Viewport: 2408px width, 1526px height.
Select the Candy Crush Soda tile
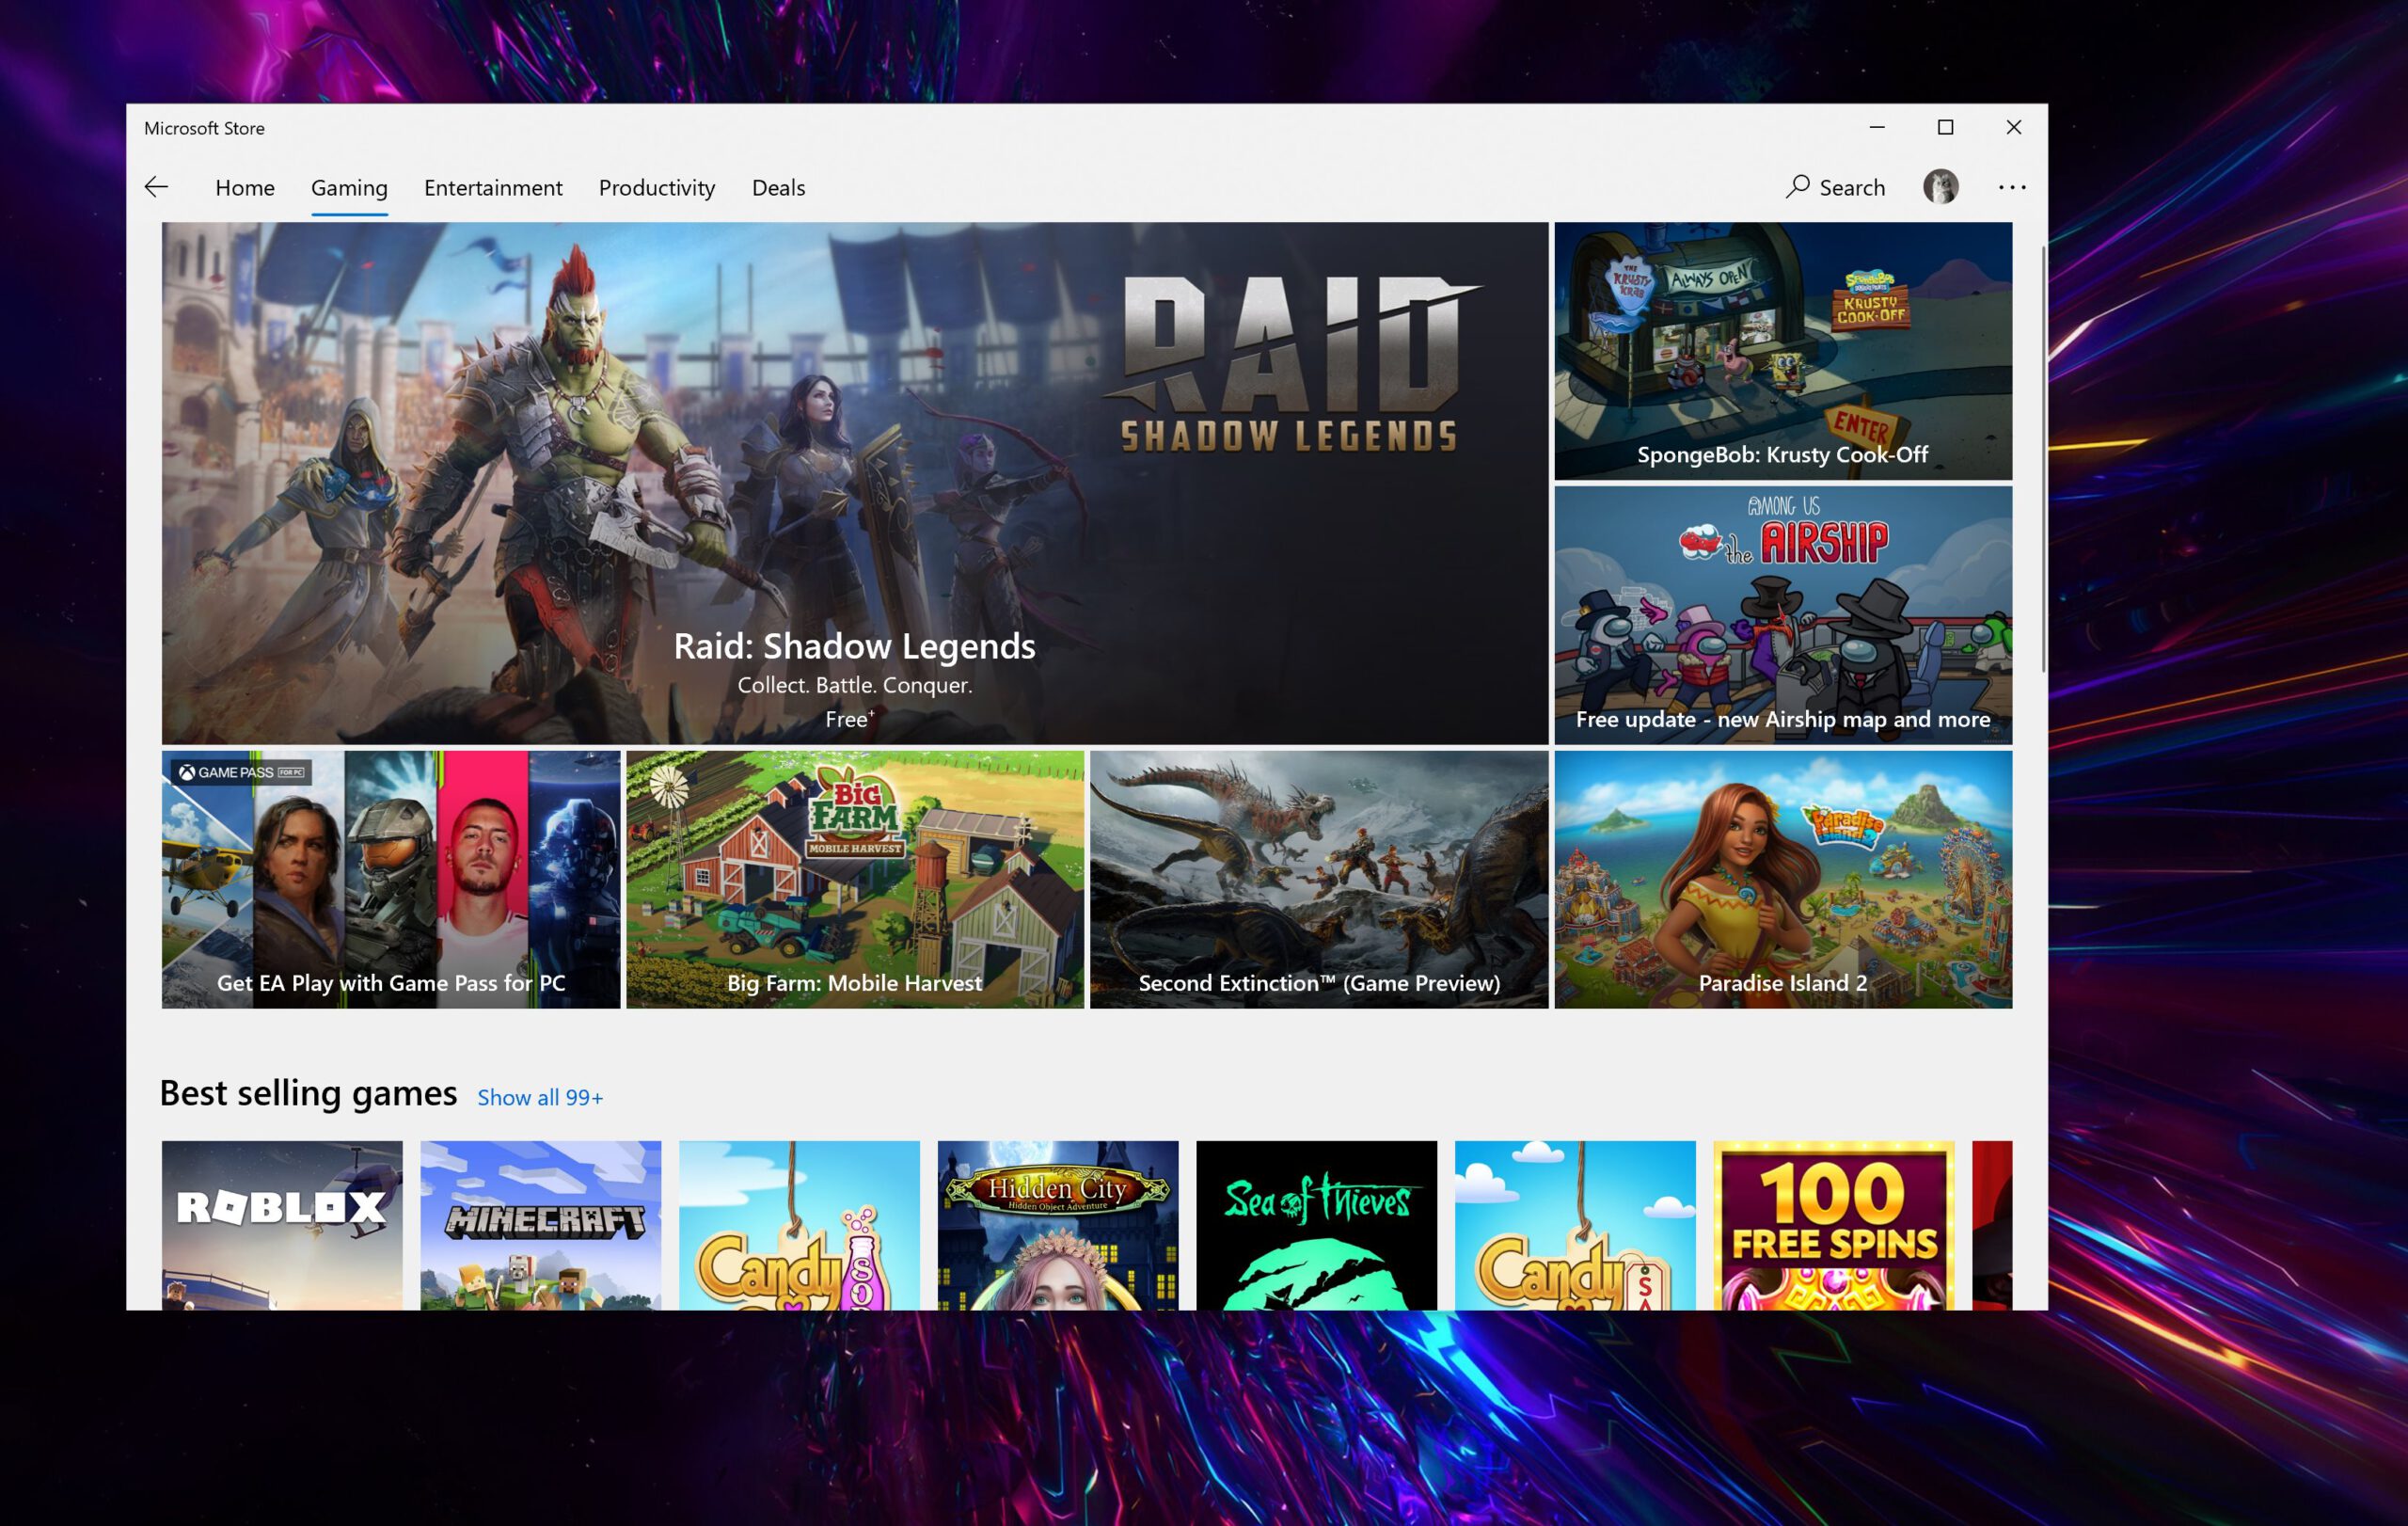[799, 1225]
